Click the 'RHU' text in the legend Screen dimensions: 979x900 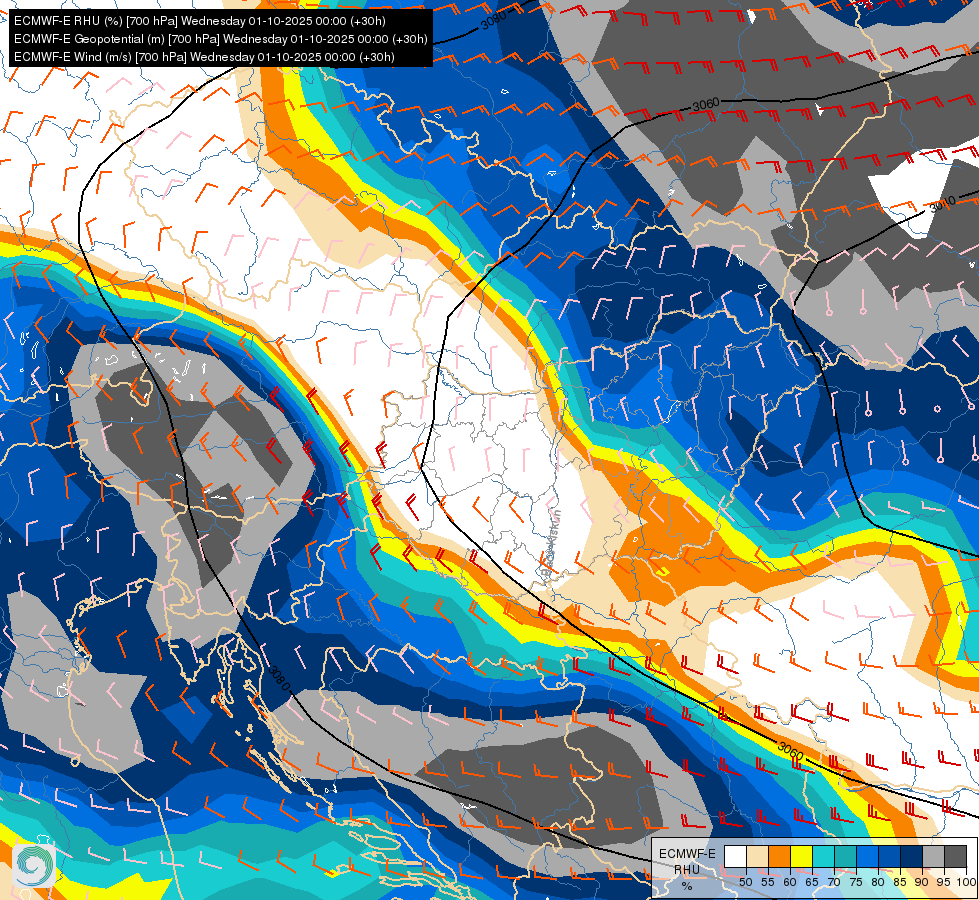click(687, 869)
